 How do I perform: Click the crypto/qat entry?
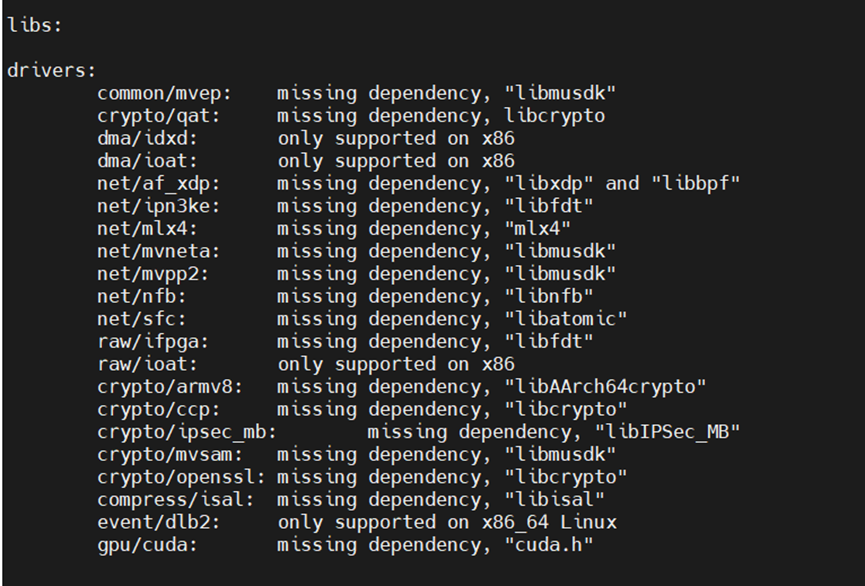(158, 116)
